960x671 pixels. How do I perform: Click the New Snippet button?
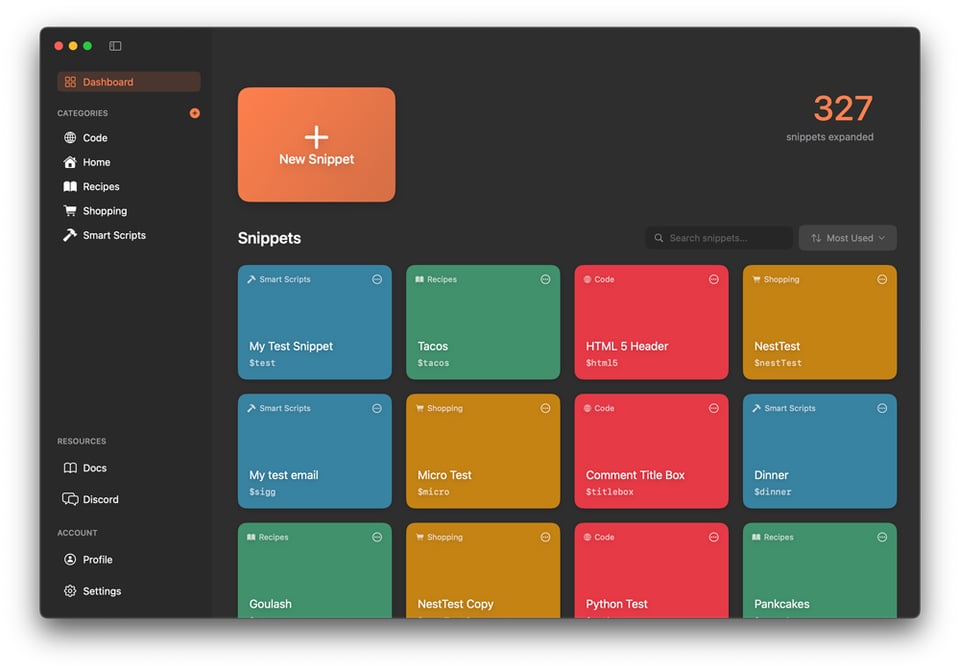click(316, 144)
